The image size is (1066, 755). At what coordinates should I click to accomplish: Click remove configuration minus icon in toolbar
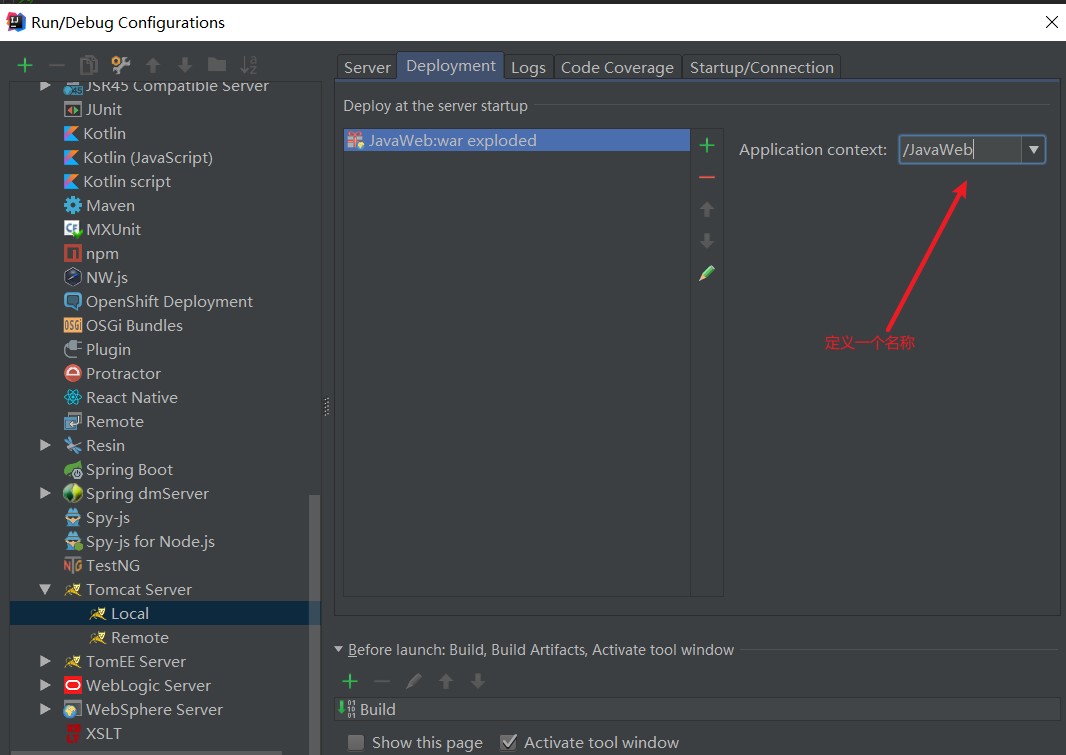pos(57,65)
